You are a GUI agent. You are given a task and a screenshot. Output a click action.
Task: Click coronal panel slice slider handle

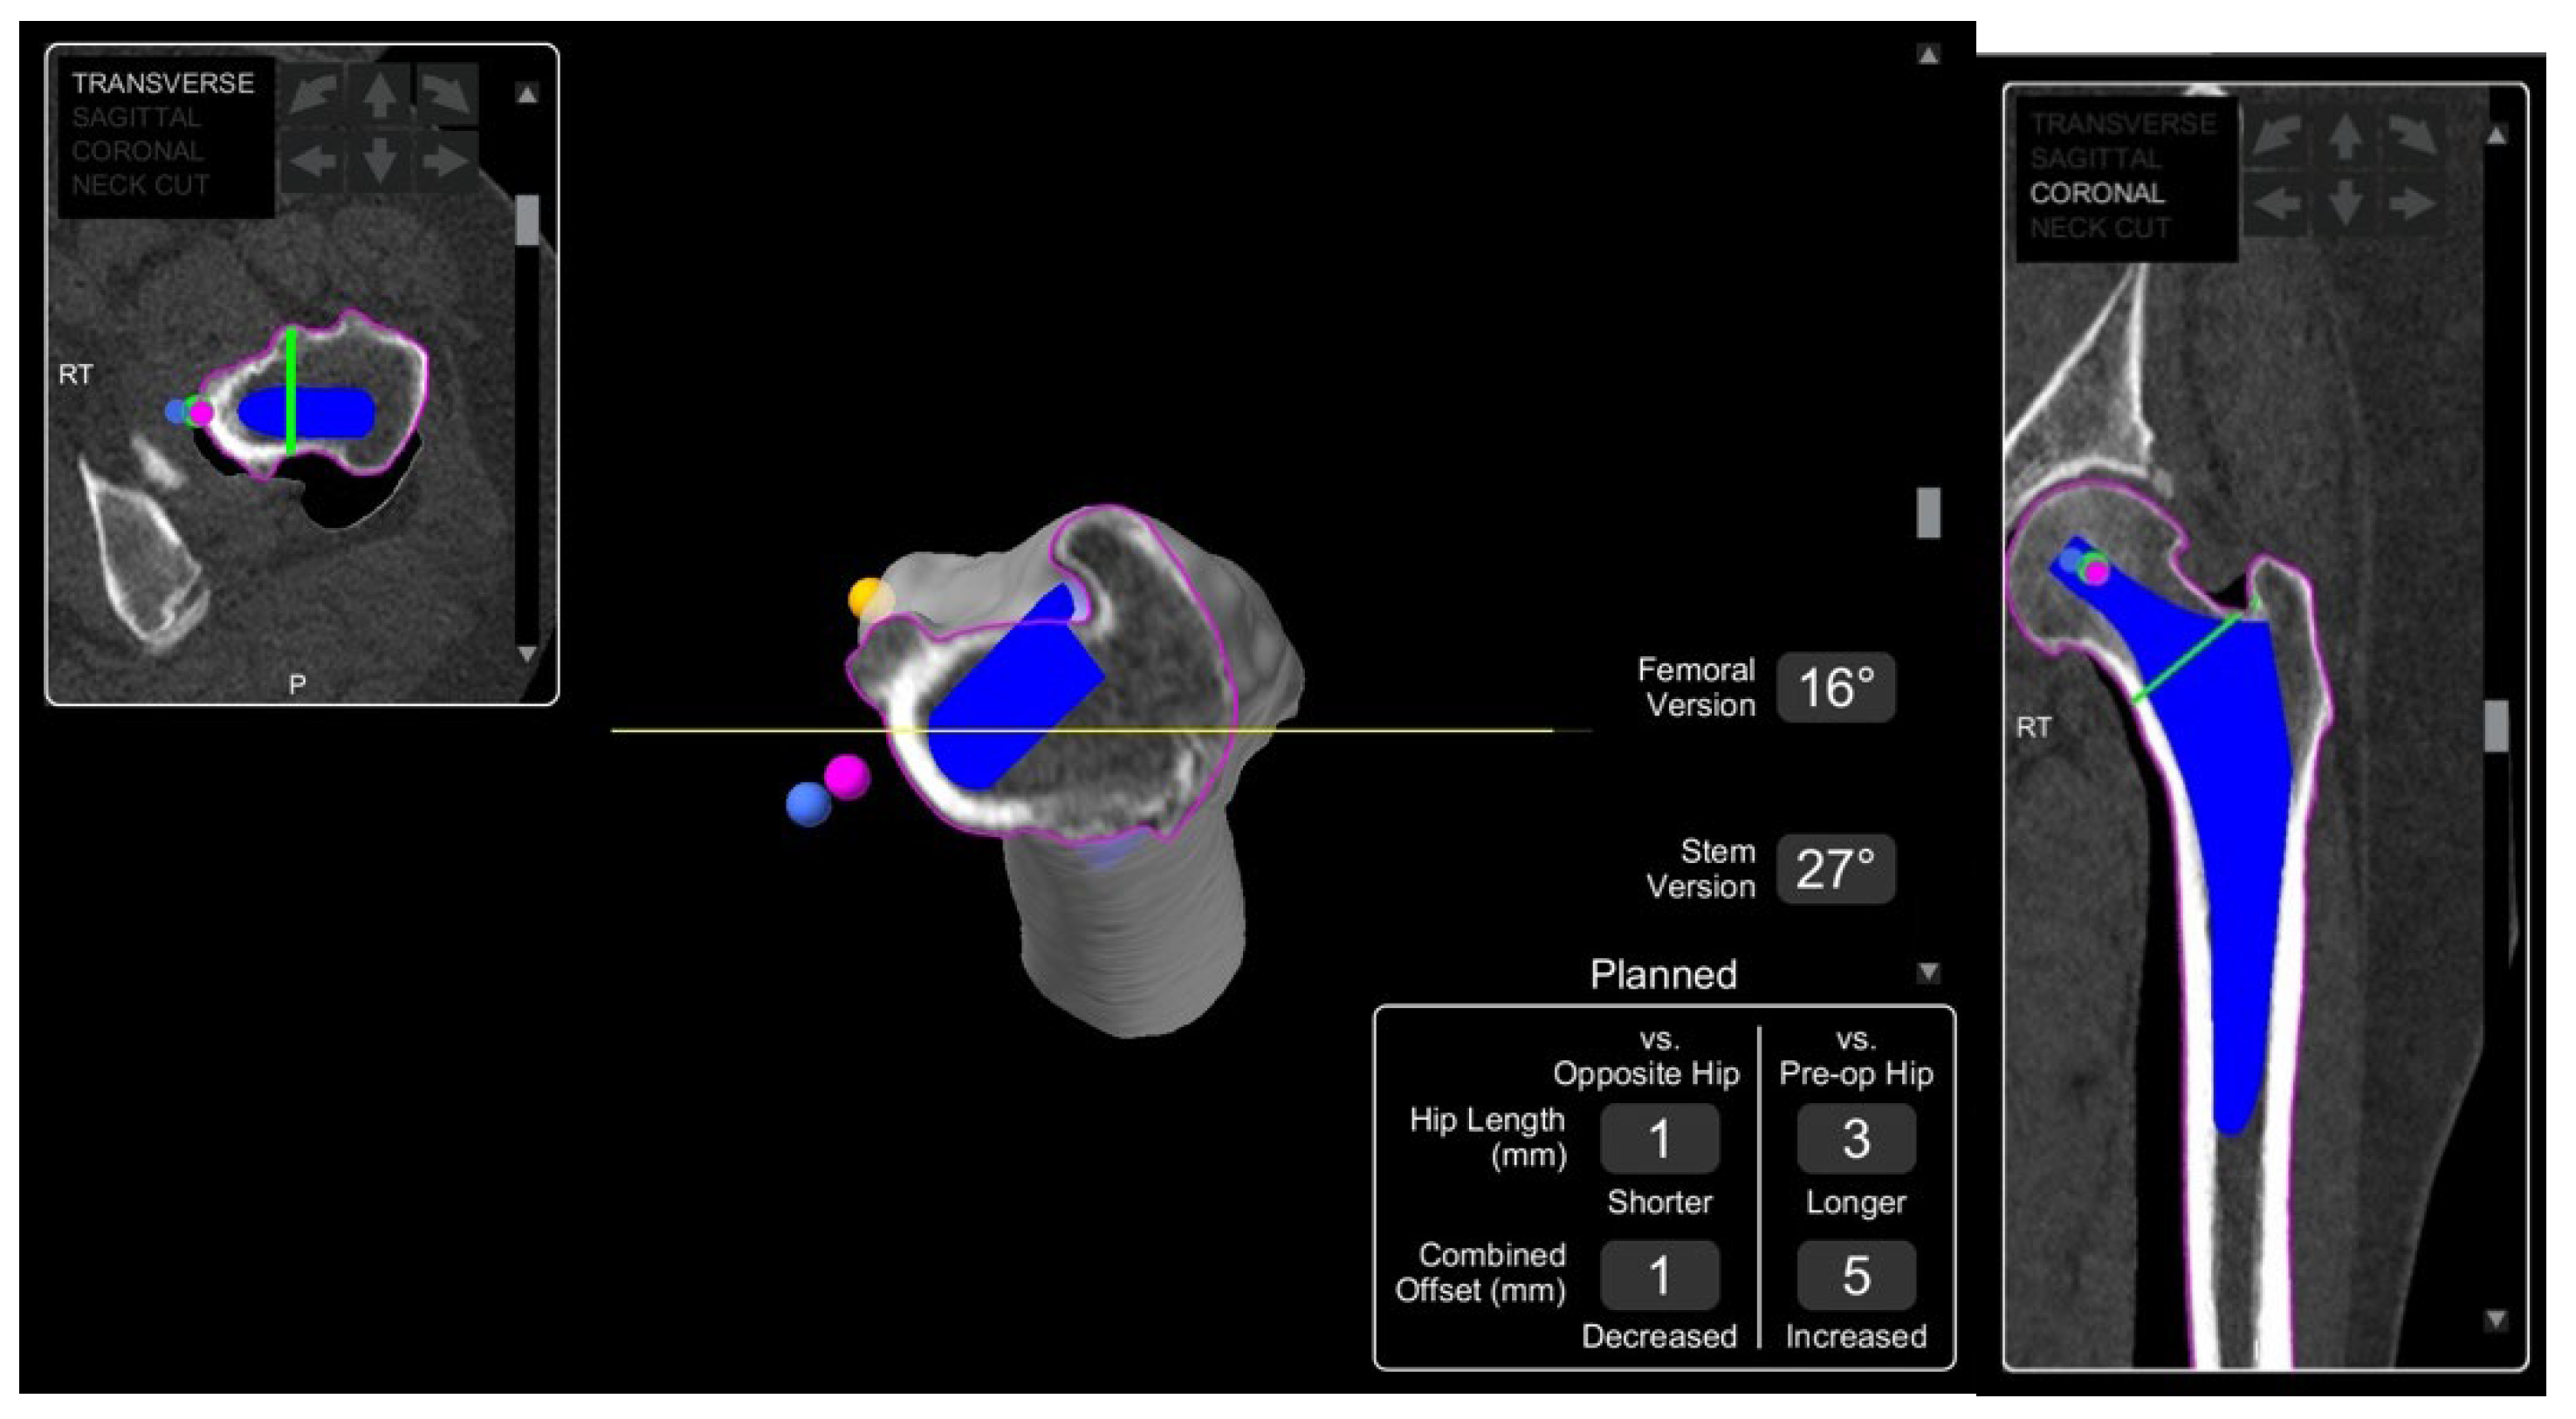coord(2496,725)
